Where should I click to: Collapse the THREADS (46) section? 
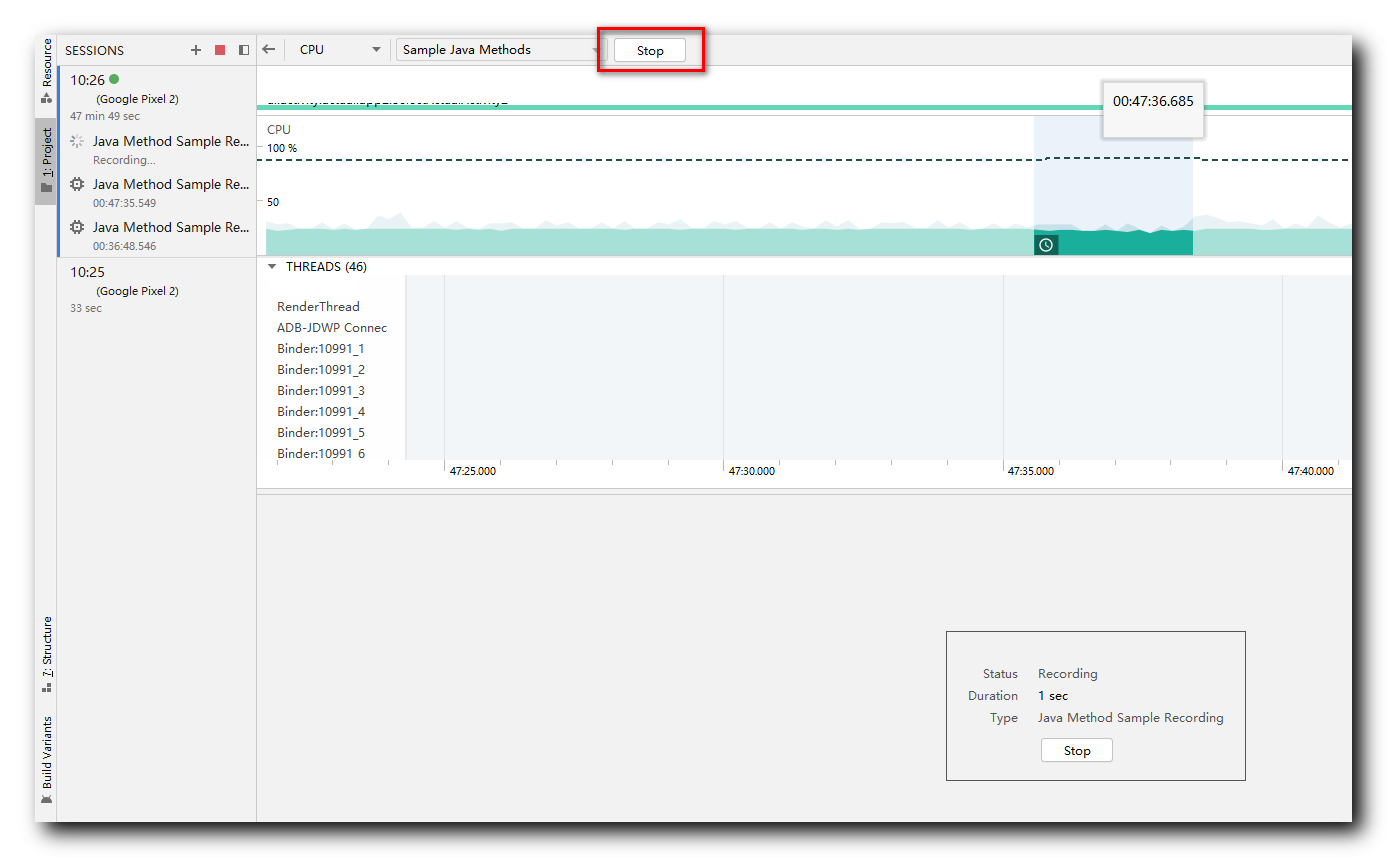coord(271,267)
